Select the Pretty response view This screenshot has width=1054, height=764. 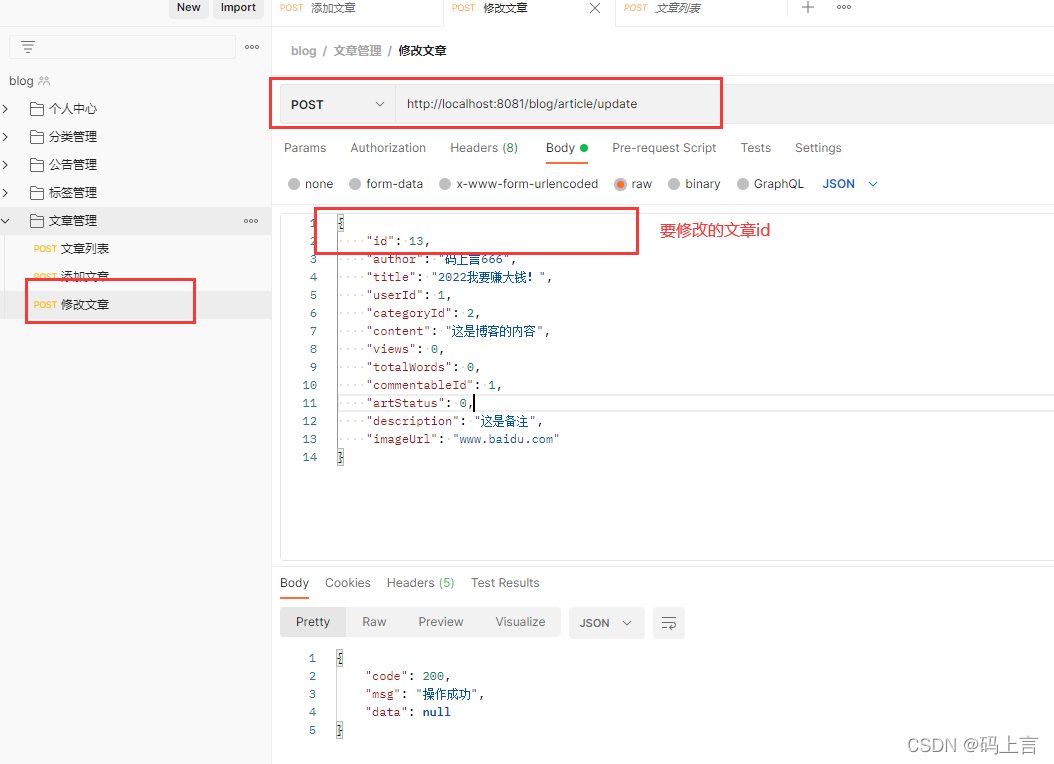[x=313, y=622]
